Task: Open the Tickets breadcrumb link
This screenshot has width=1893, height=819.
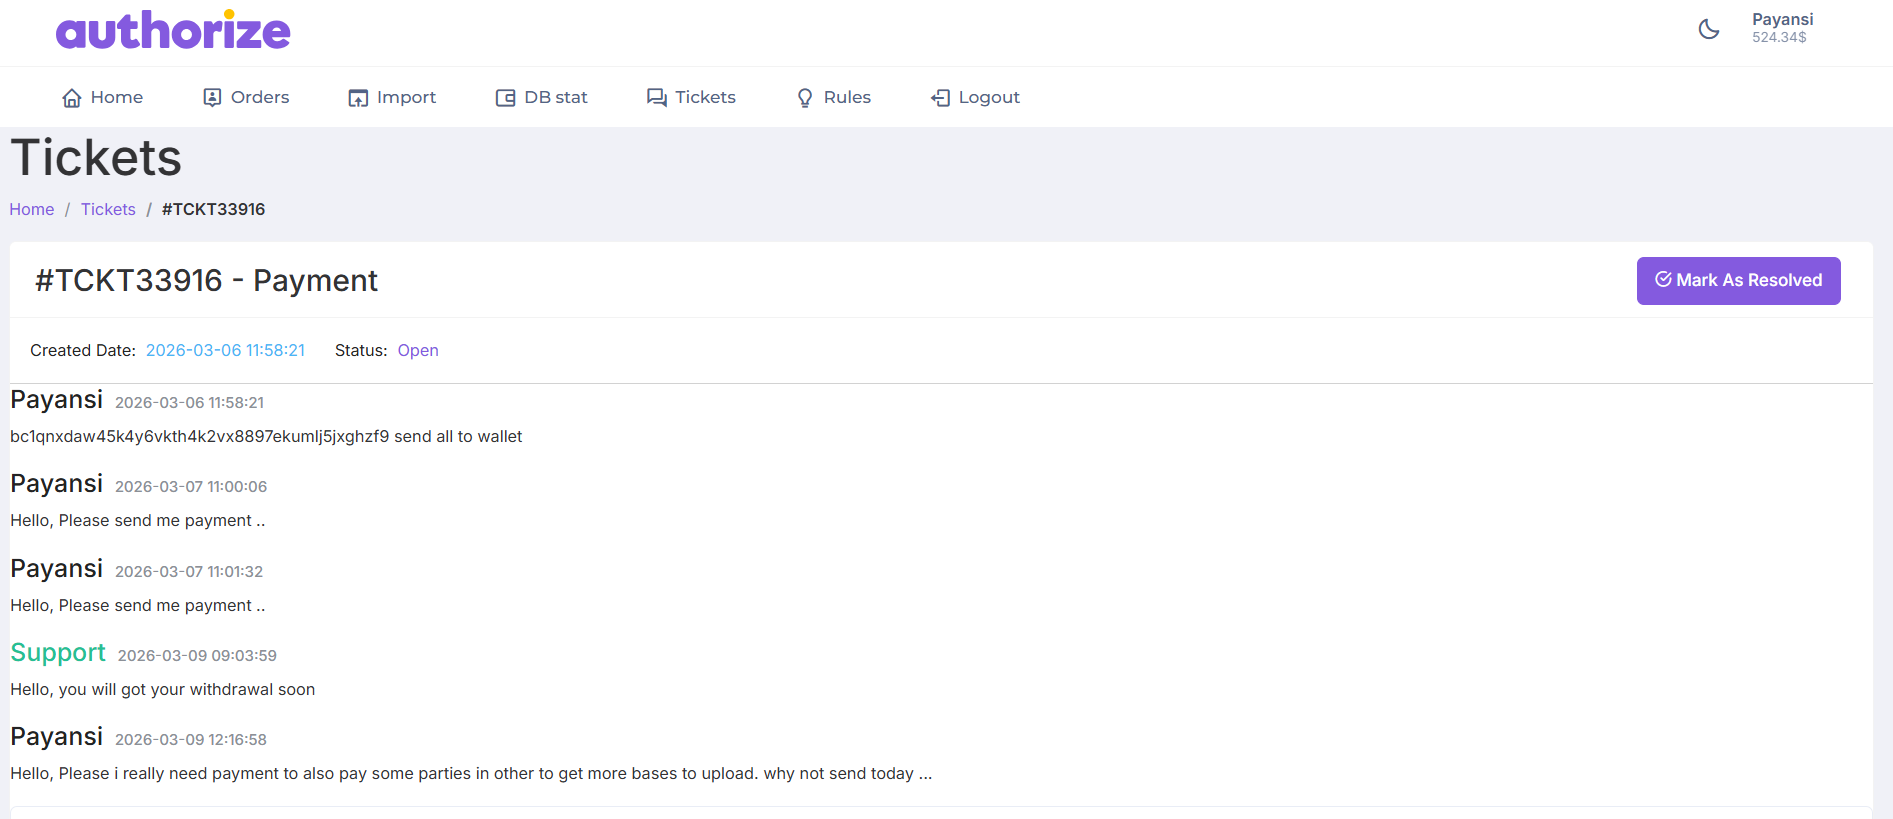Action: tap(108, 209)
